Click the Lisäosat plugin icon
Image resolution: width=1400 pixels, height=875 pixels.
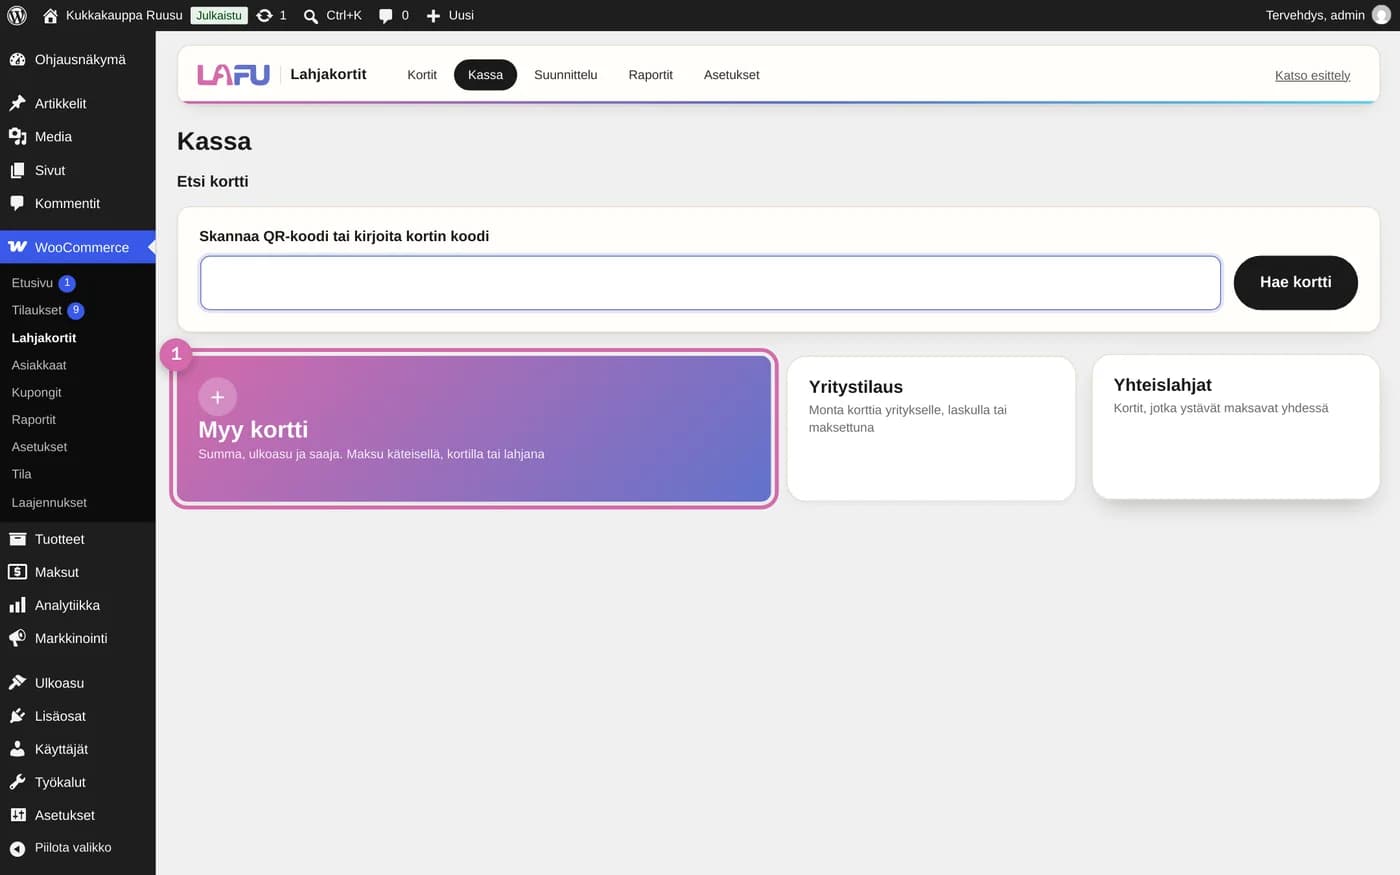tap(17, 716)
